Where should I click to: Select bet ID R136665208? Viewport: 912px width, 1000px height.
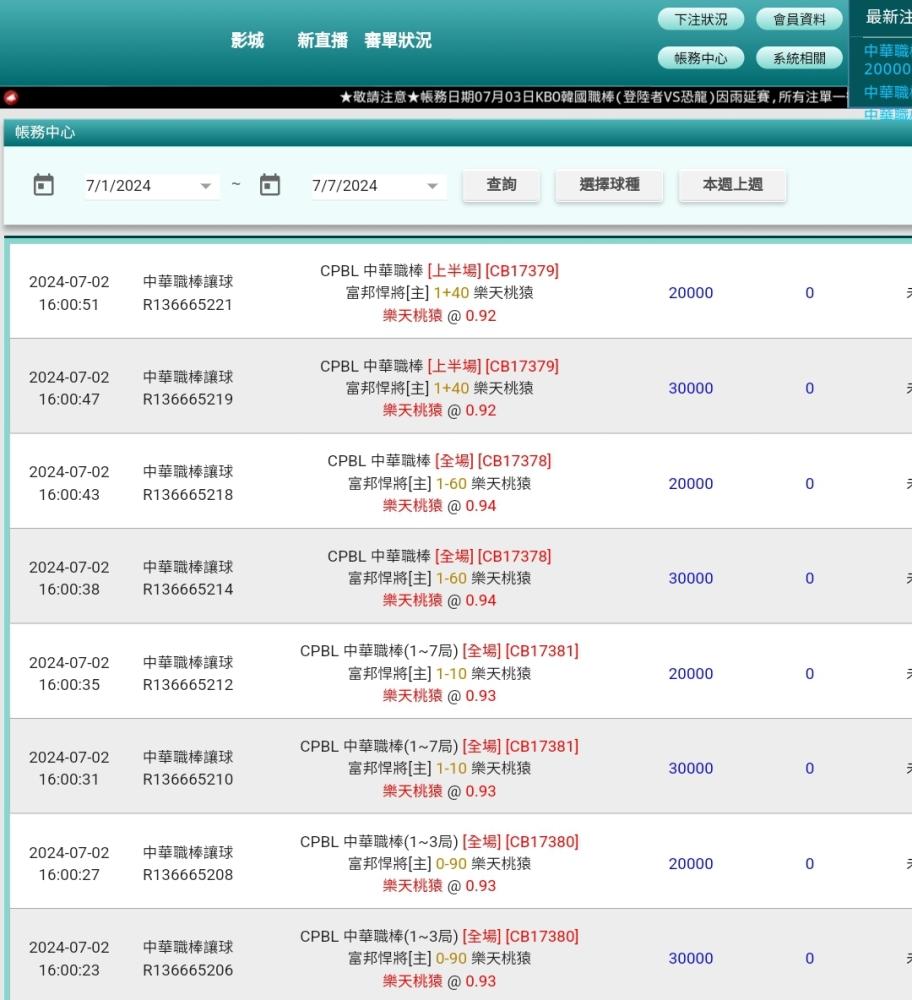coord(188,875)
